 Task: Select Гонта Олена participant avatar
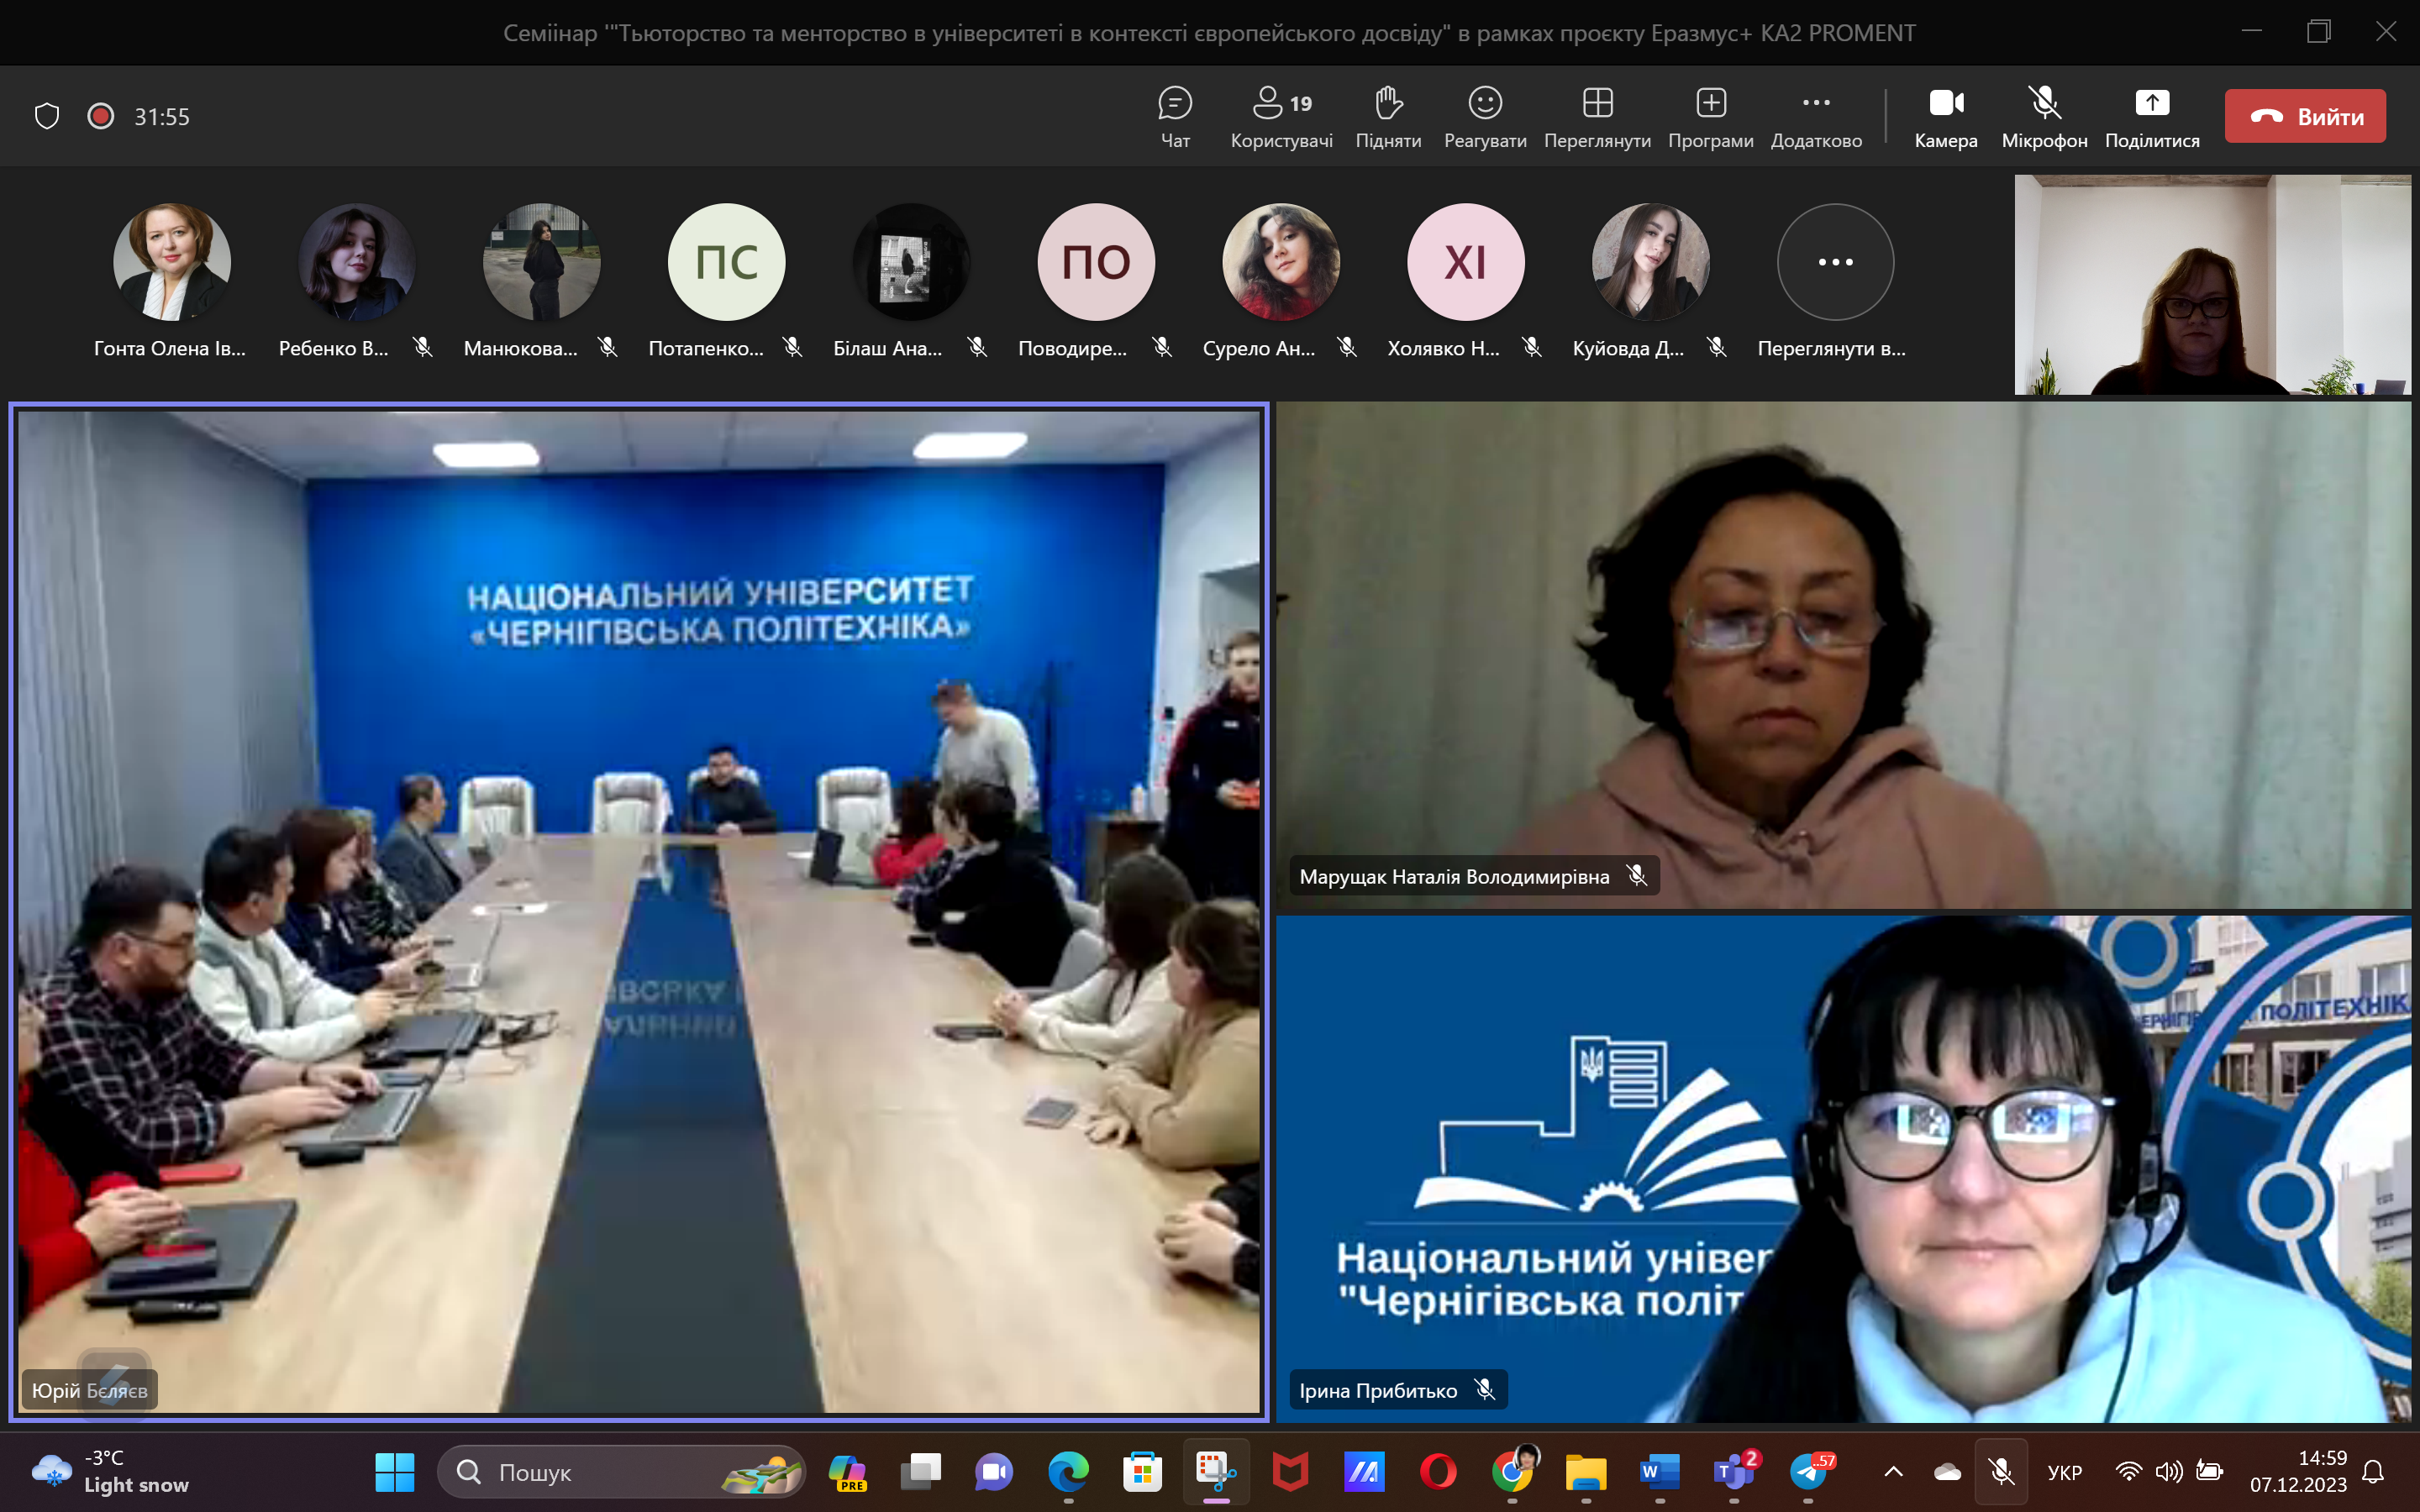(x=172, y=263)
